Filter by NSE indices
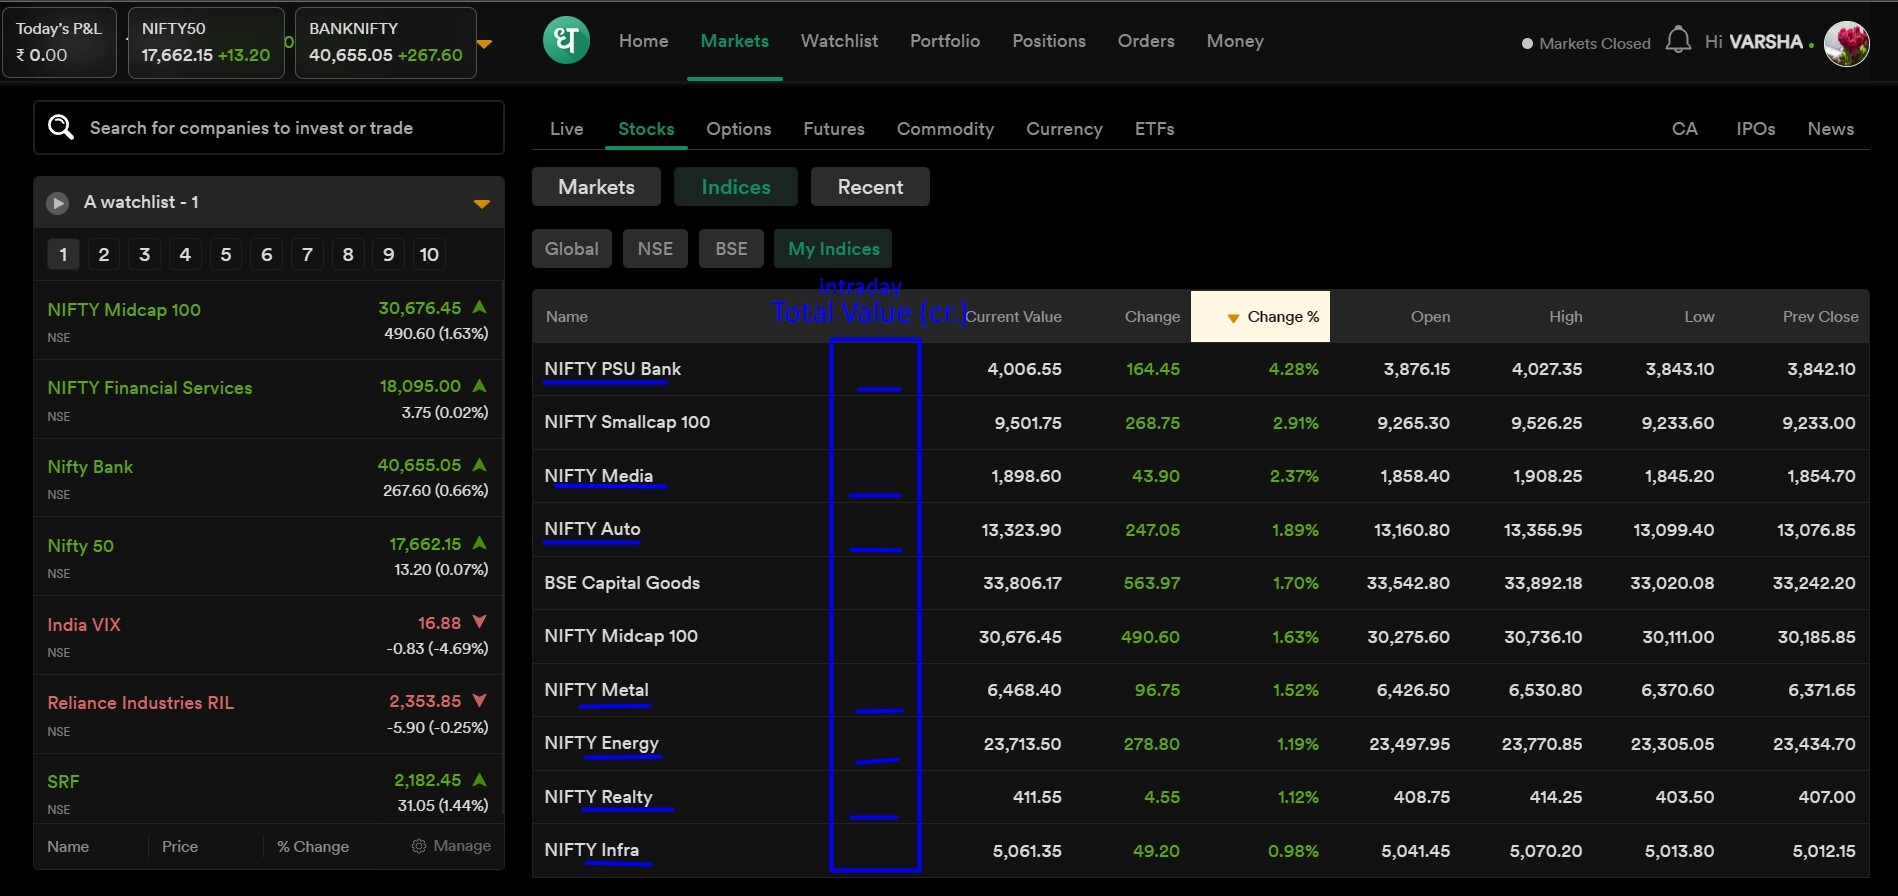This screenshot has width=1898, height=896. coord(656,249)
